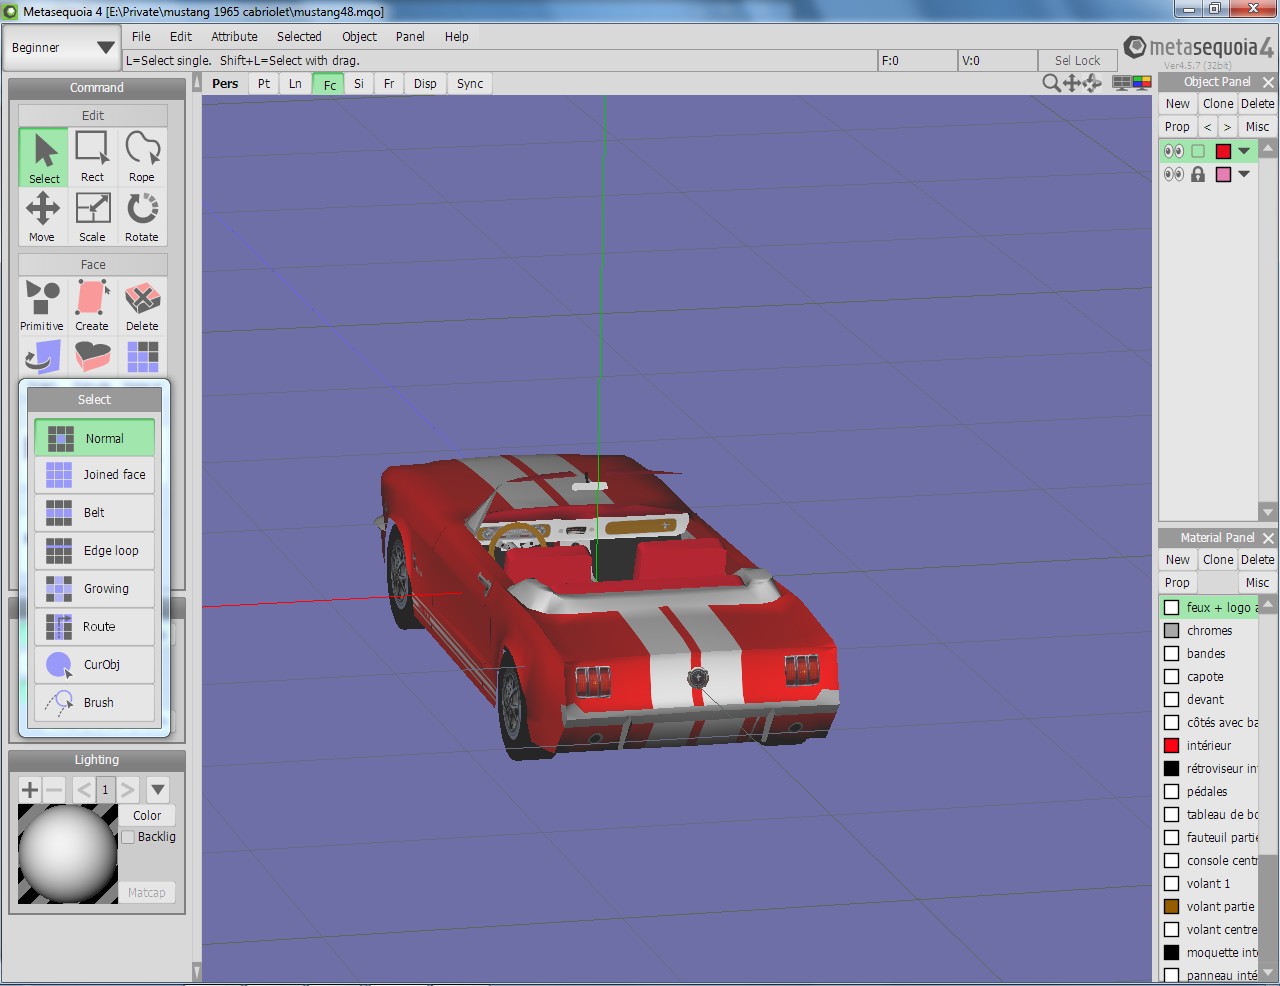This screenshot has height=986, width=1280.
Task: Pick the Rope selection tool
Action: point(142,156)
